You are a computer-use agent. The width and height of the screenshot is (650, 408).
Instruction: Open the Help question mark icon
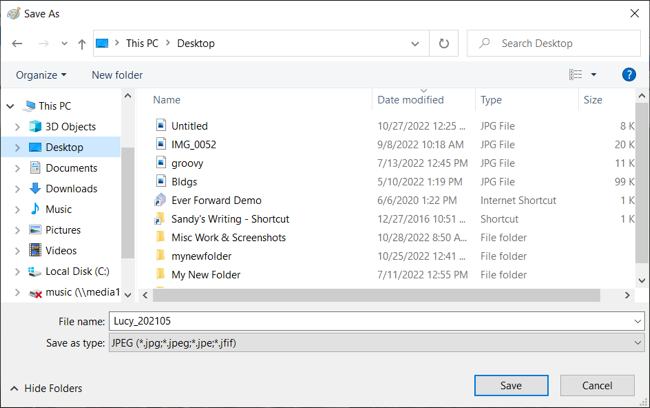[629, 75]
